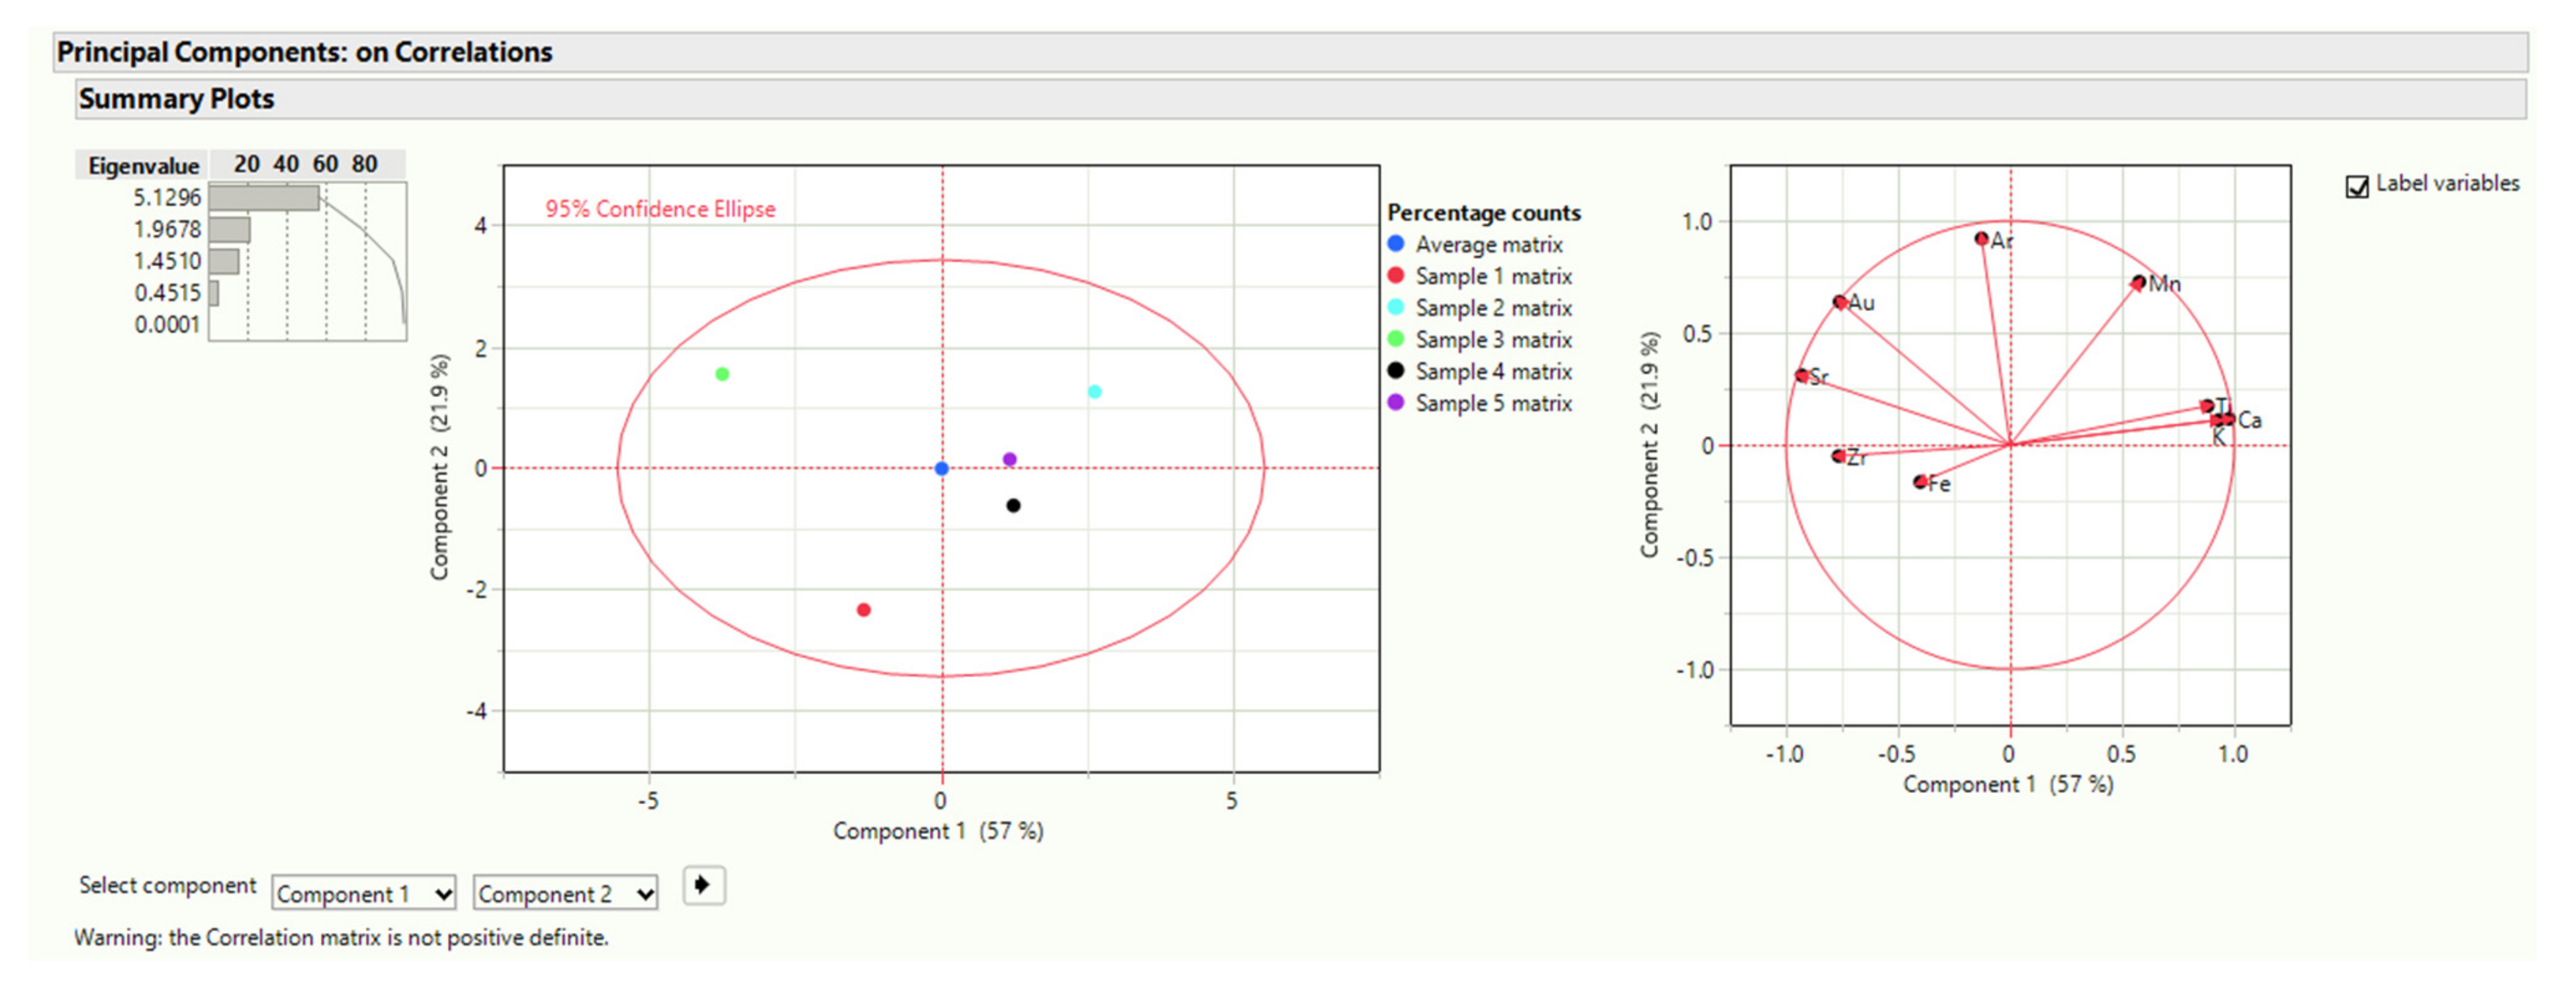The width and height of the screenshot is (2576, 990).
Task: Click the 5.1296 eigenvalue bar
Action: point(264,198)
